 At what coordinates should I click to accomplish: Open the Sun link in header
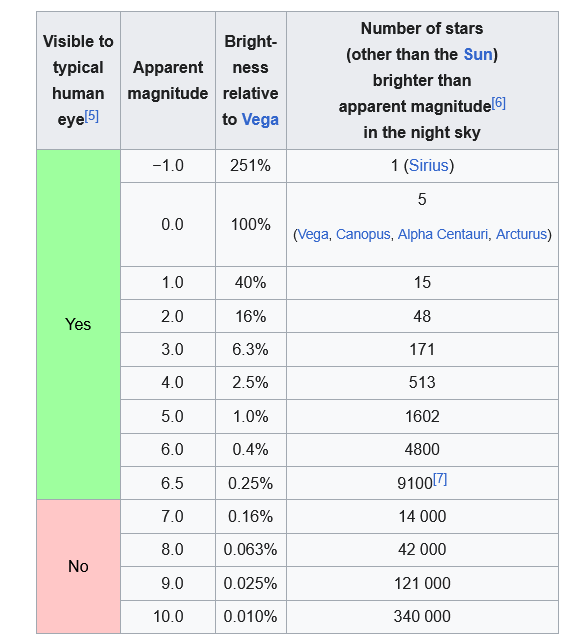478,54
